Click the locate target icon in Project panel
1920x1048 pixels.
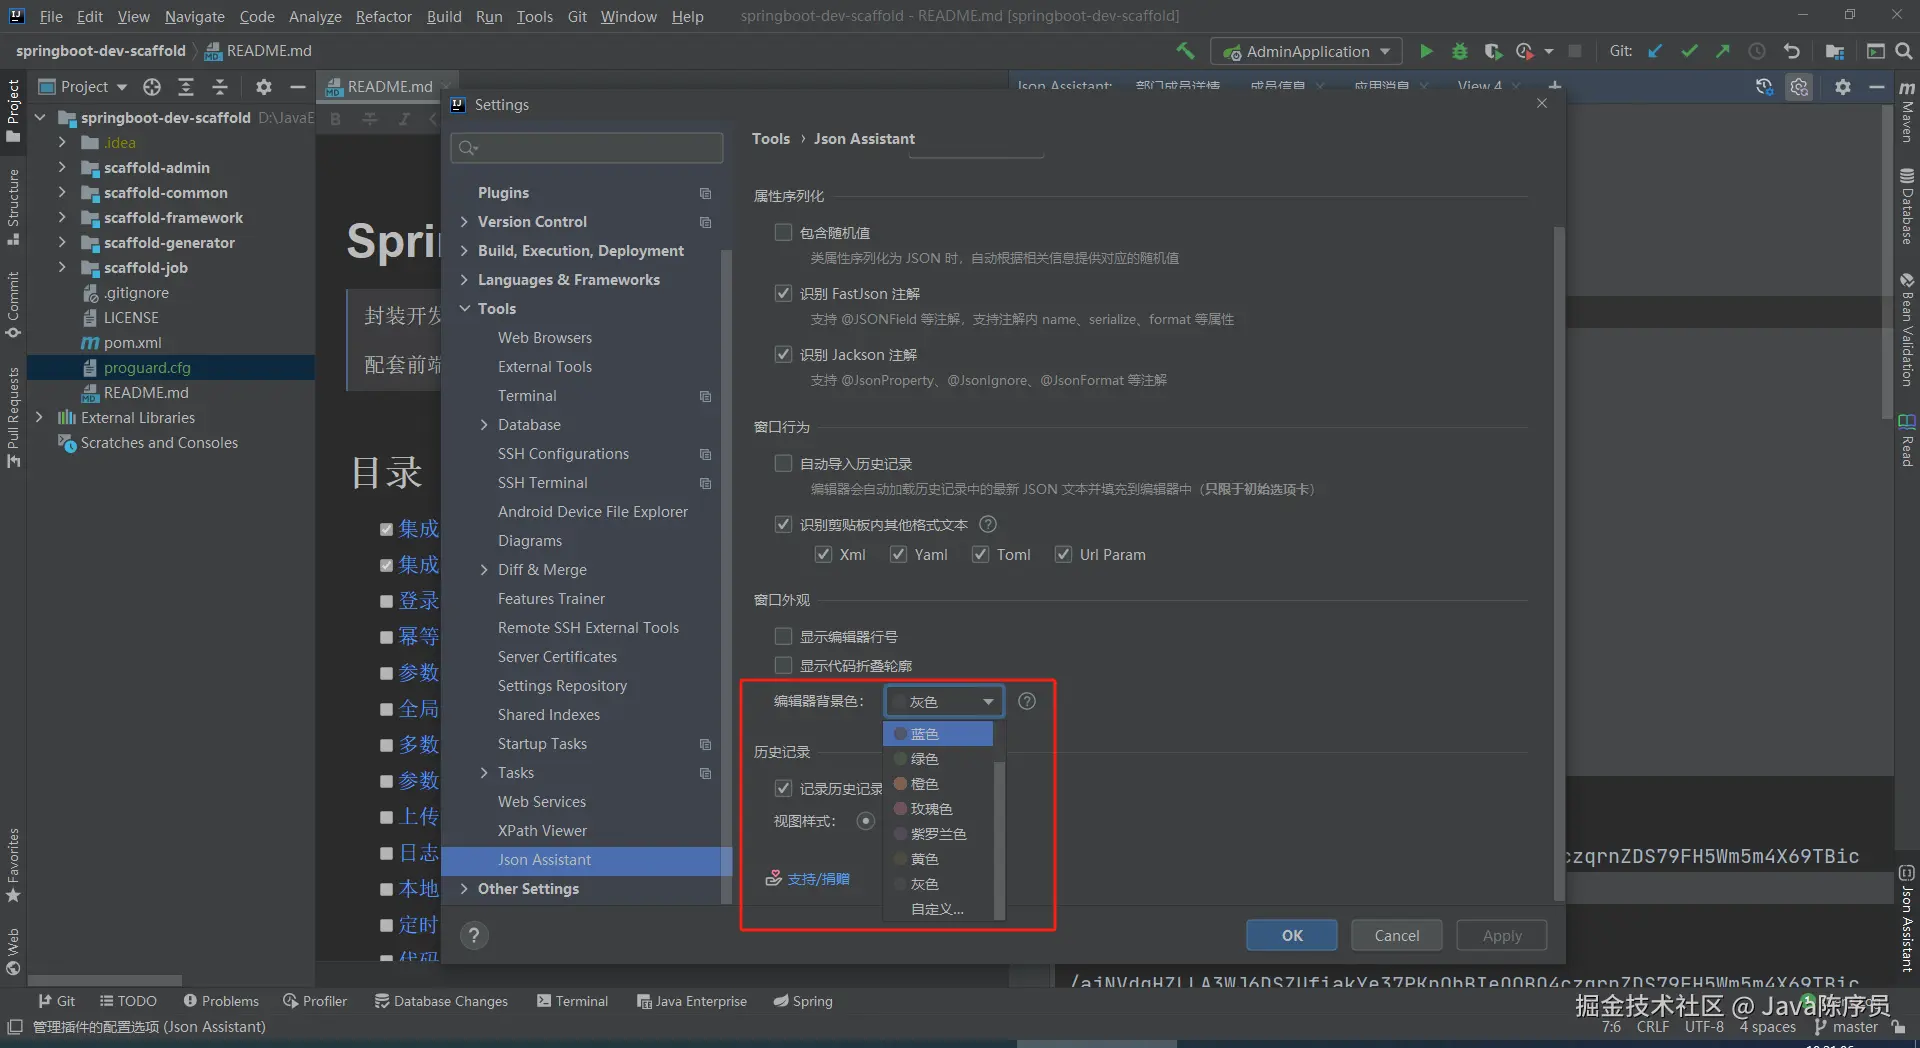(x=152, y=87)
